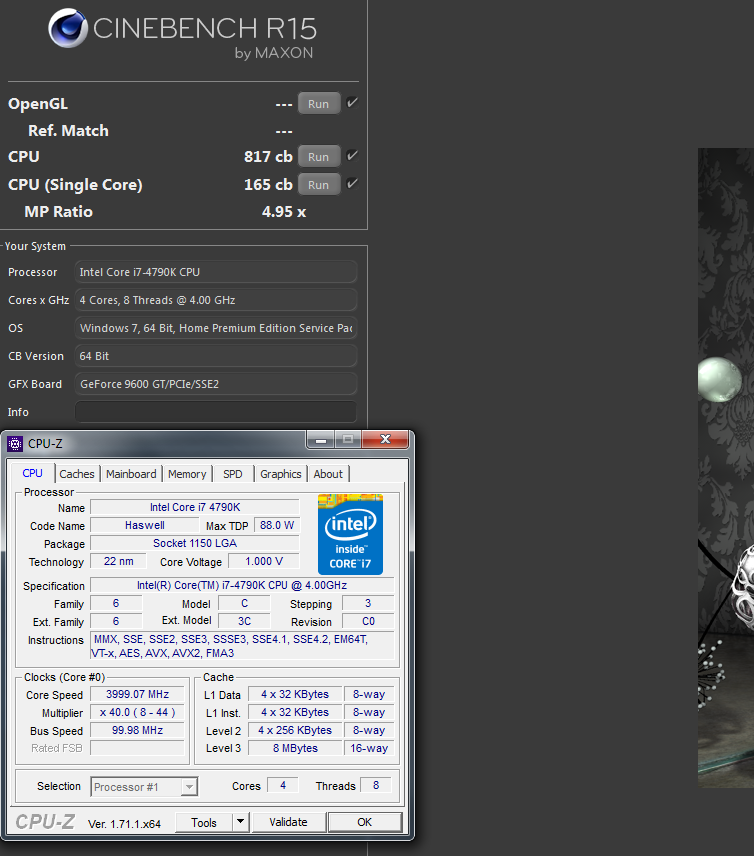Open the Tools dropdown arrow in CPU-Z
Screen dimensions: 754x856
coord(240,822)
